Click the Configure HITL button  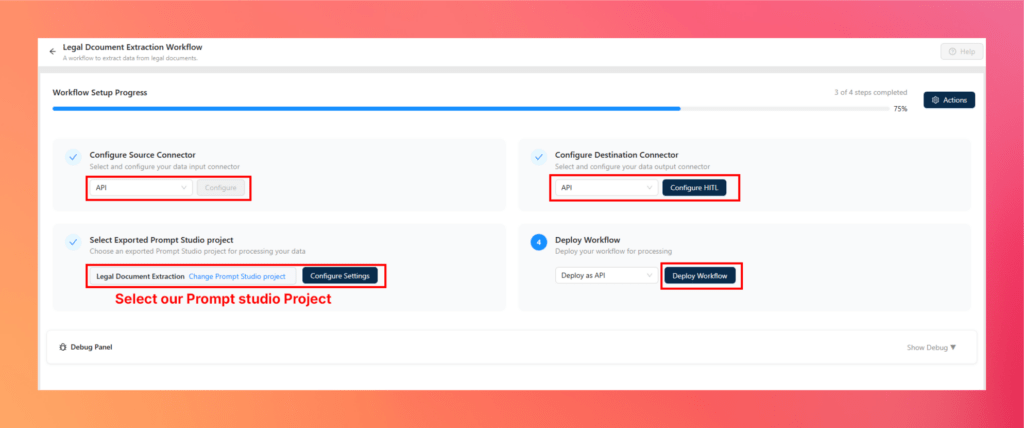click(x=694, y=188)
